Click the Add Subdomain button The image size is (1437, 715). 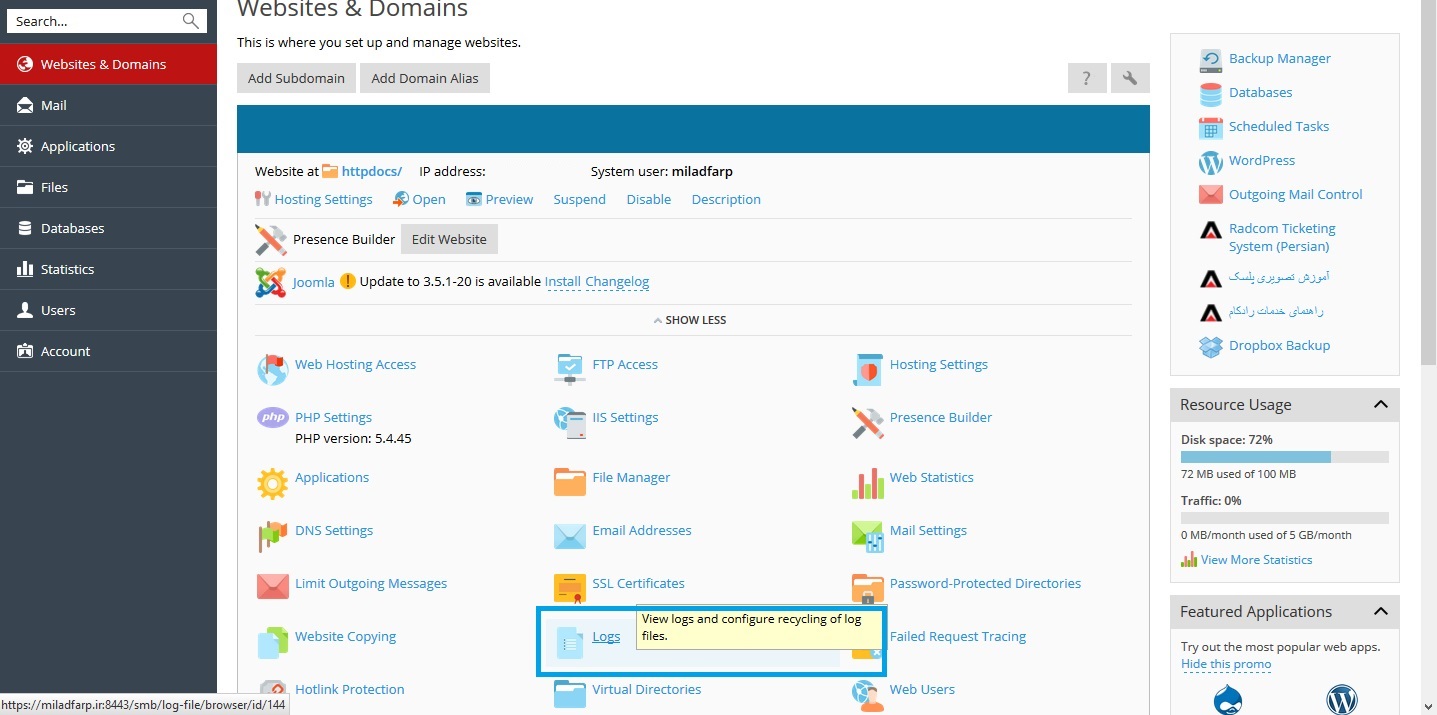[296, 78]
